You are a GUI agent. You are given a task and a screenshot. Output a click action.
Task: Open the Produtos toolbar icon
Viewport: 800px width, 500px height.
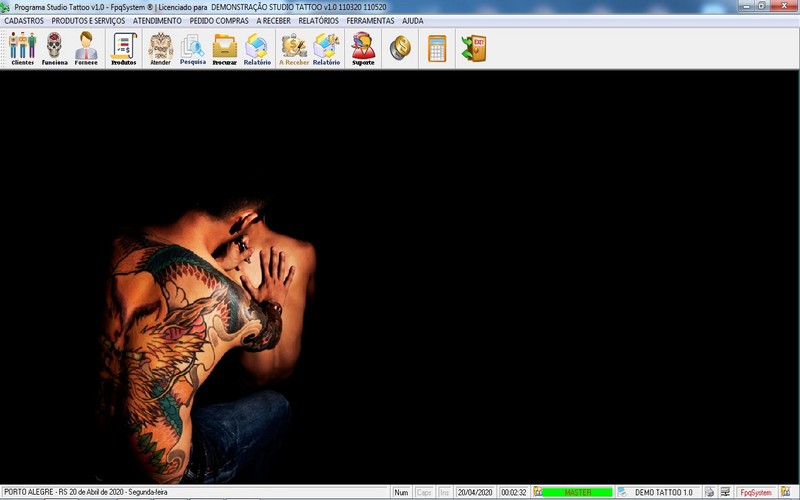click(x=124, y=48)
